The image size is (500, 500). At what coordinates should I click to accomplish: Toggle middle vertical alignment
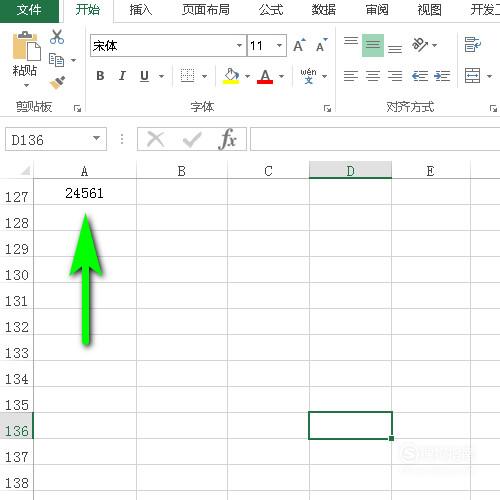(373, 45)
